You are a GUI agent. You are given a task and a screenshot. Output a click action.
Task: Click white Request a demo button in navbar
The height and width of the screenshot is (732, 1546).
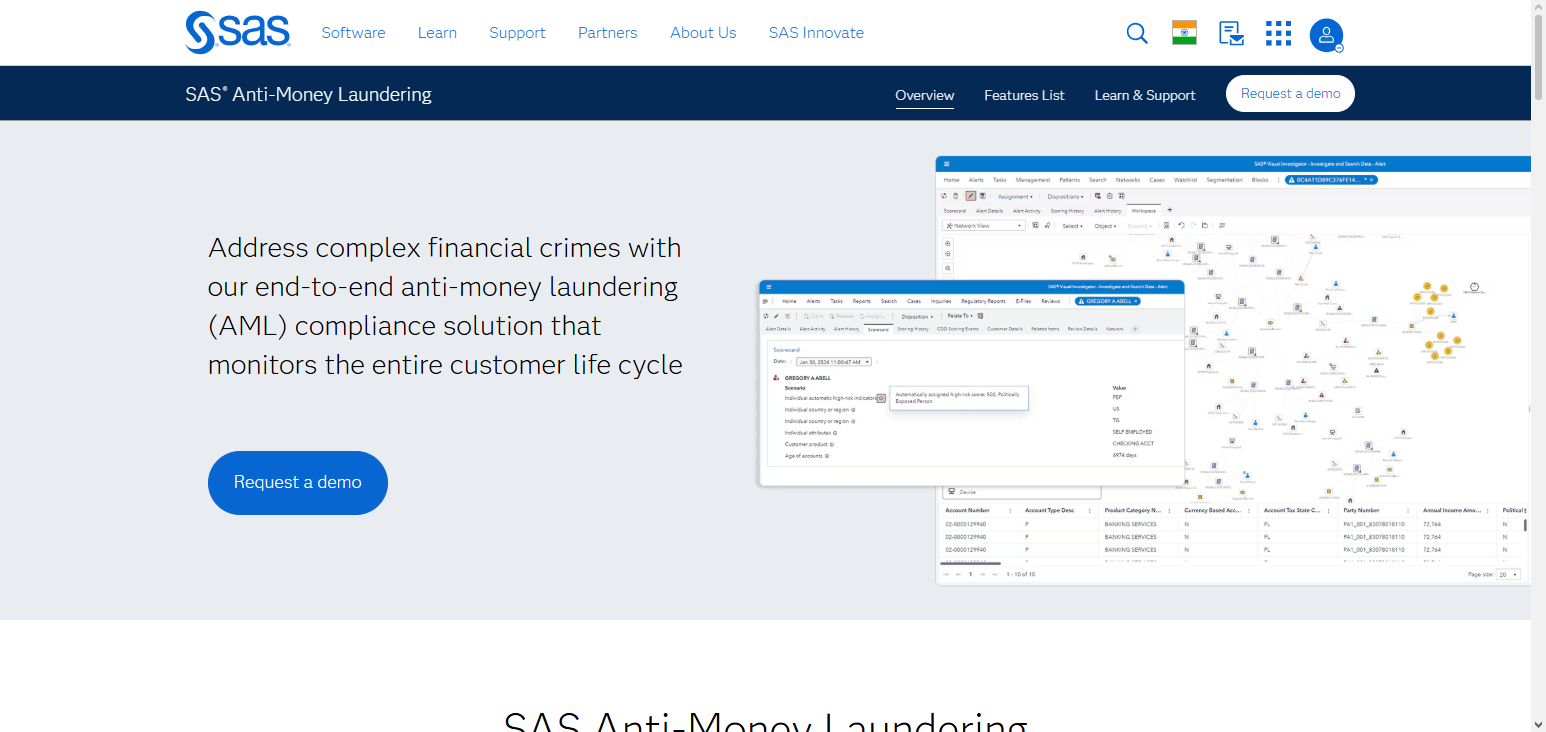click(x=1290, y=93)
